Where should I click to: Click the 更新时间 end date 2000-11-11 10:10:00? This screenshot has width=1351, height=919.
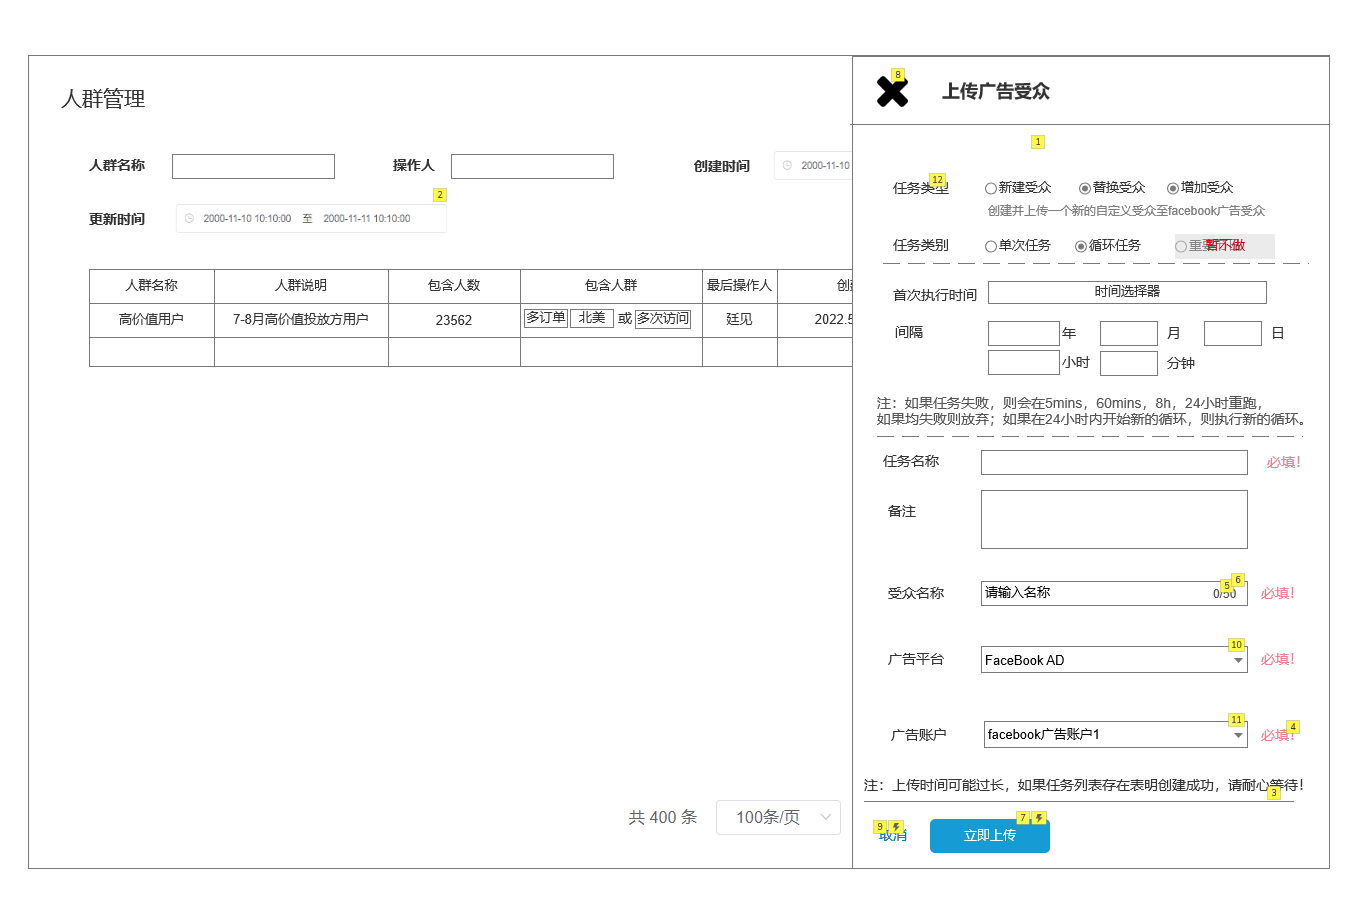tap(367, 218)
